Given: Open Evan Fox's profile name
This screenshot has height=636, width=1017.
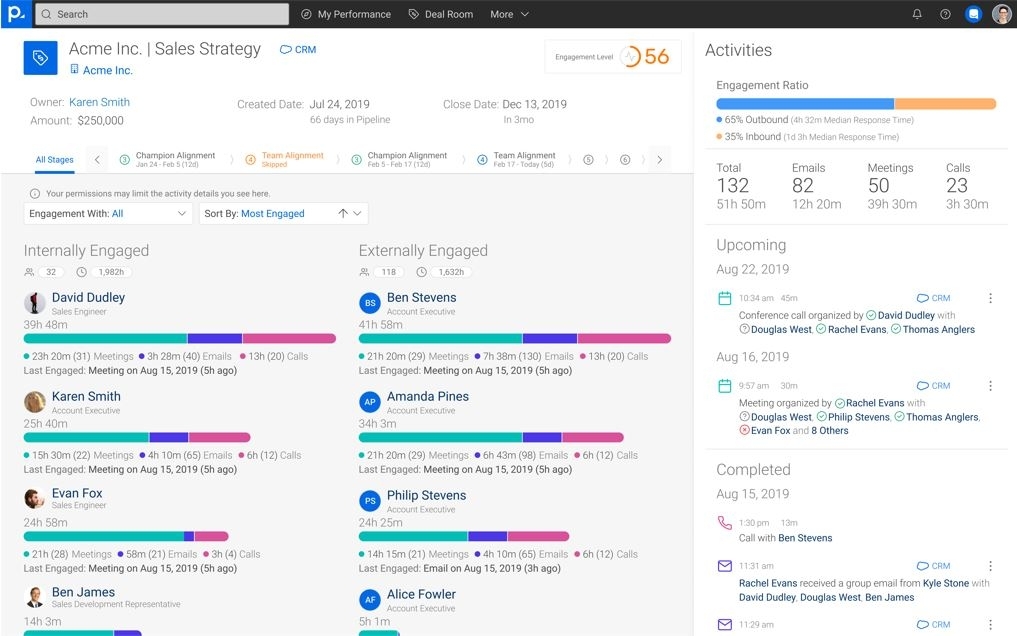Looking at the screenshot, I should click(77, 493).
